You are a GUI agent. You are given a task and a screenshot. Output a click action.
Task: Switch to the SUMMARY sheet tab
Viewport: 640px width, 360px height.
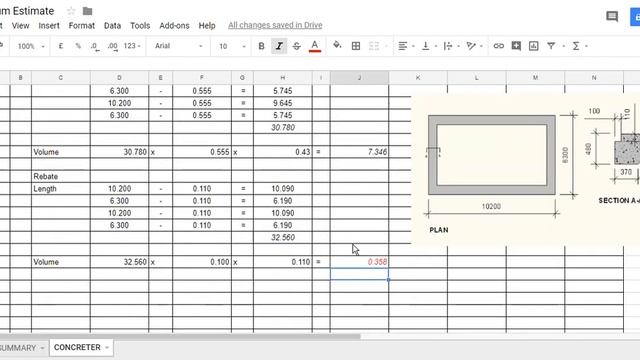(x=18, y=348)
